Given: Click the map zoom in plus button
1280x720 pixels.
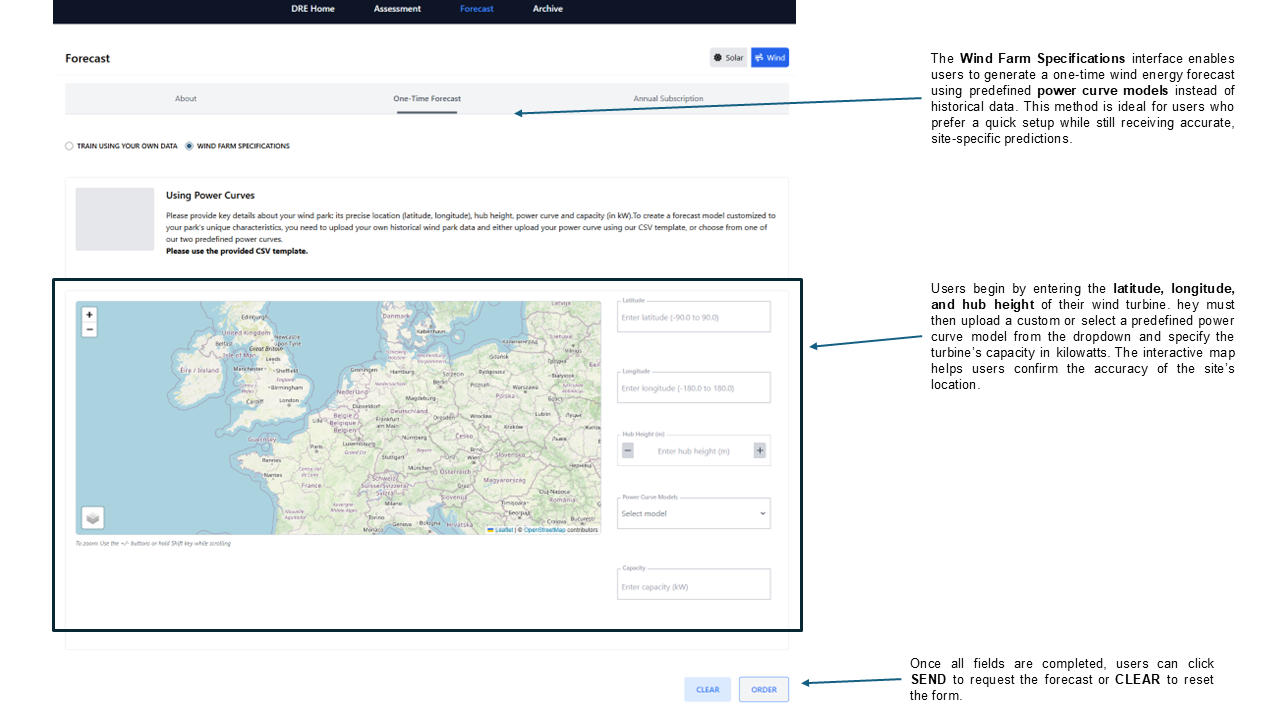Looking at the screenshot, I should (x=89, y=315).
